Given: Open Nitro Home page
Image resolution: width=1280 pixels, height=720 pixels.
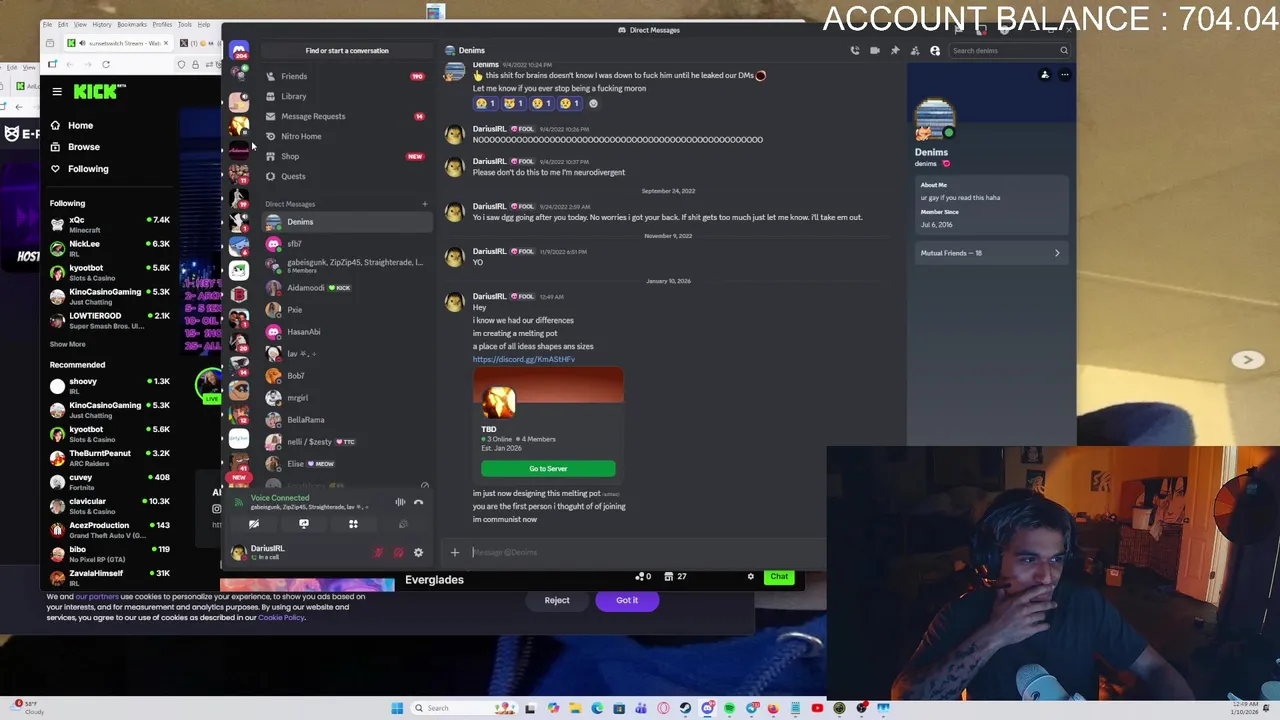Looking at the screenshot, I should [346, 136].
